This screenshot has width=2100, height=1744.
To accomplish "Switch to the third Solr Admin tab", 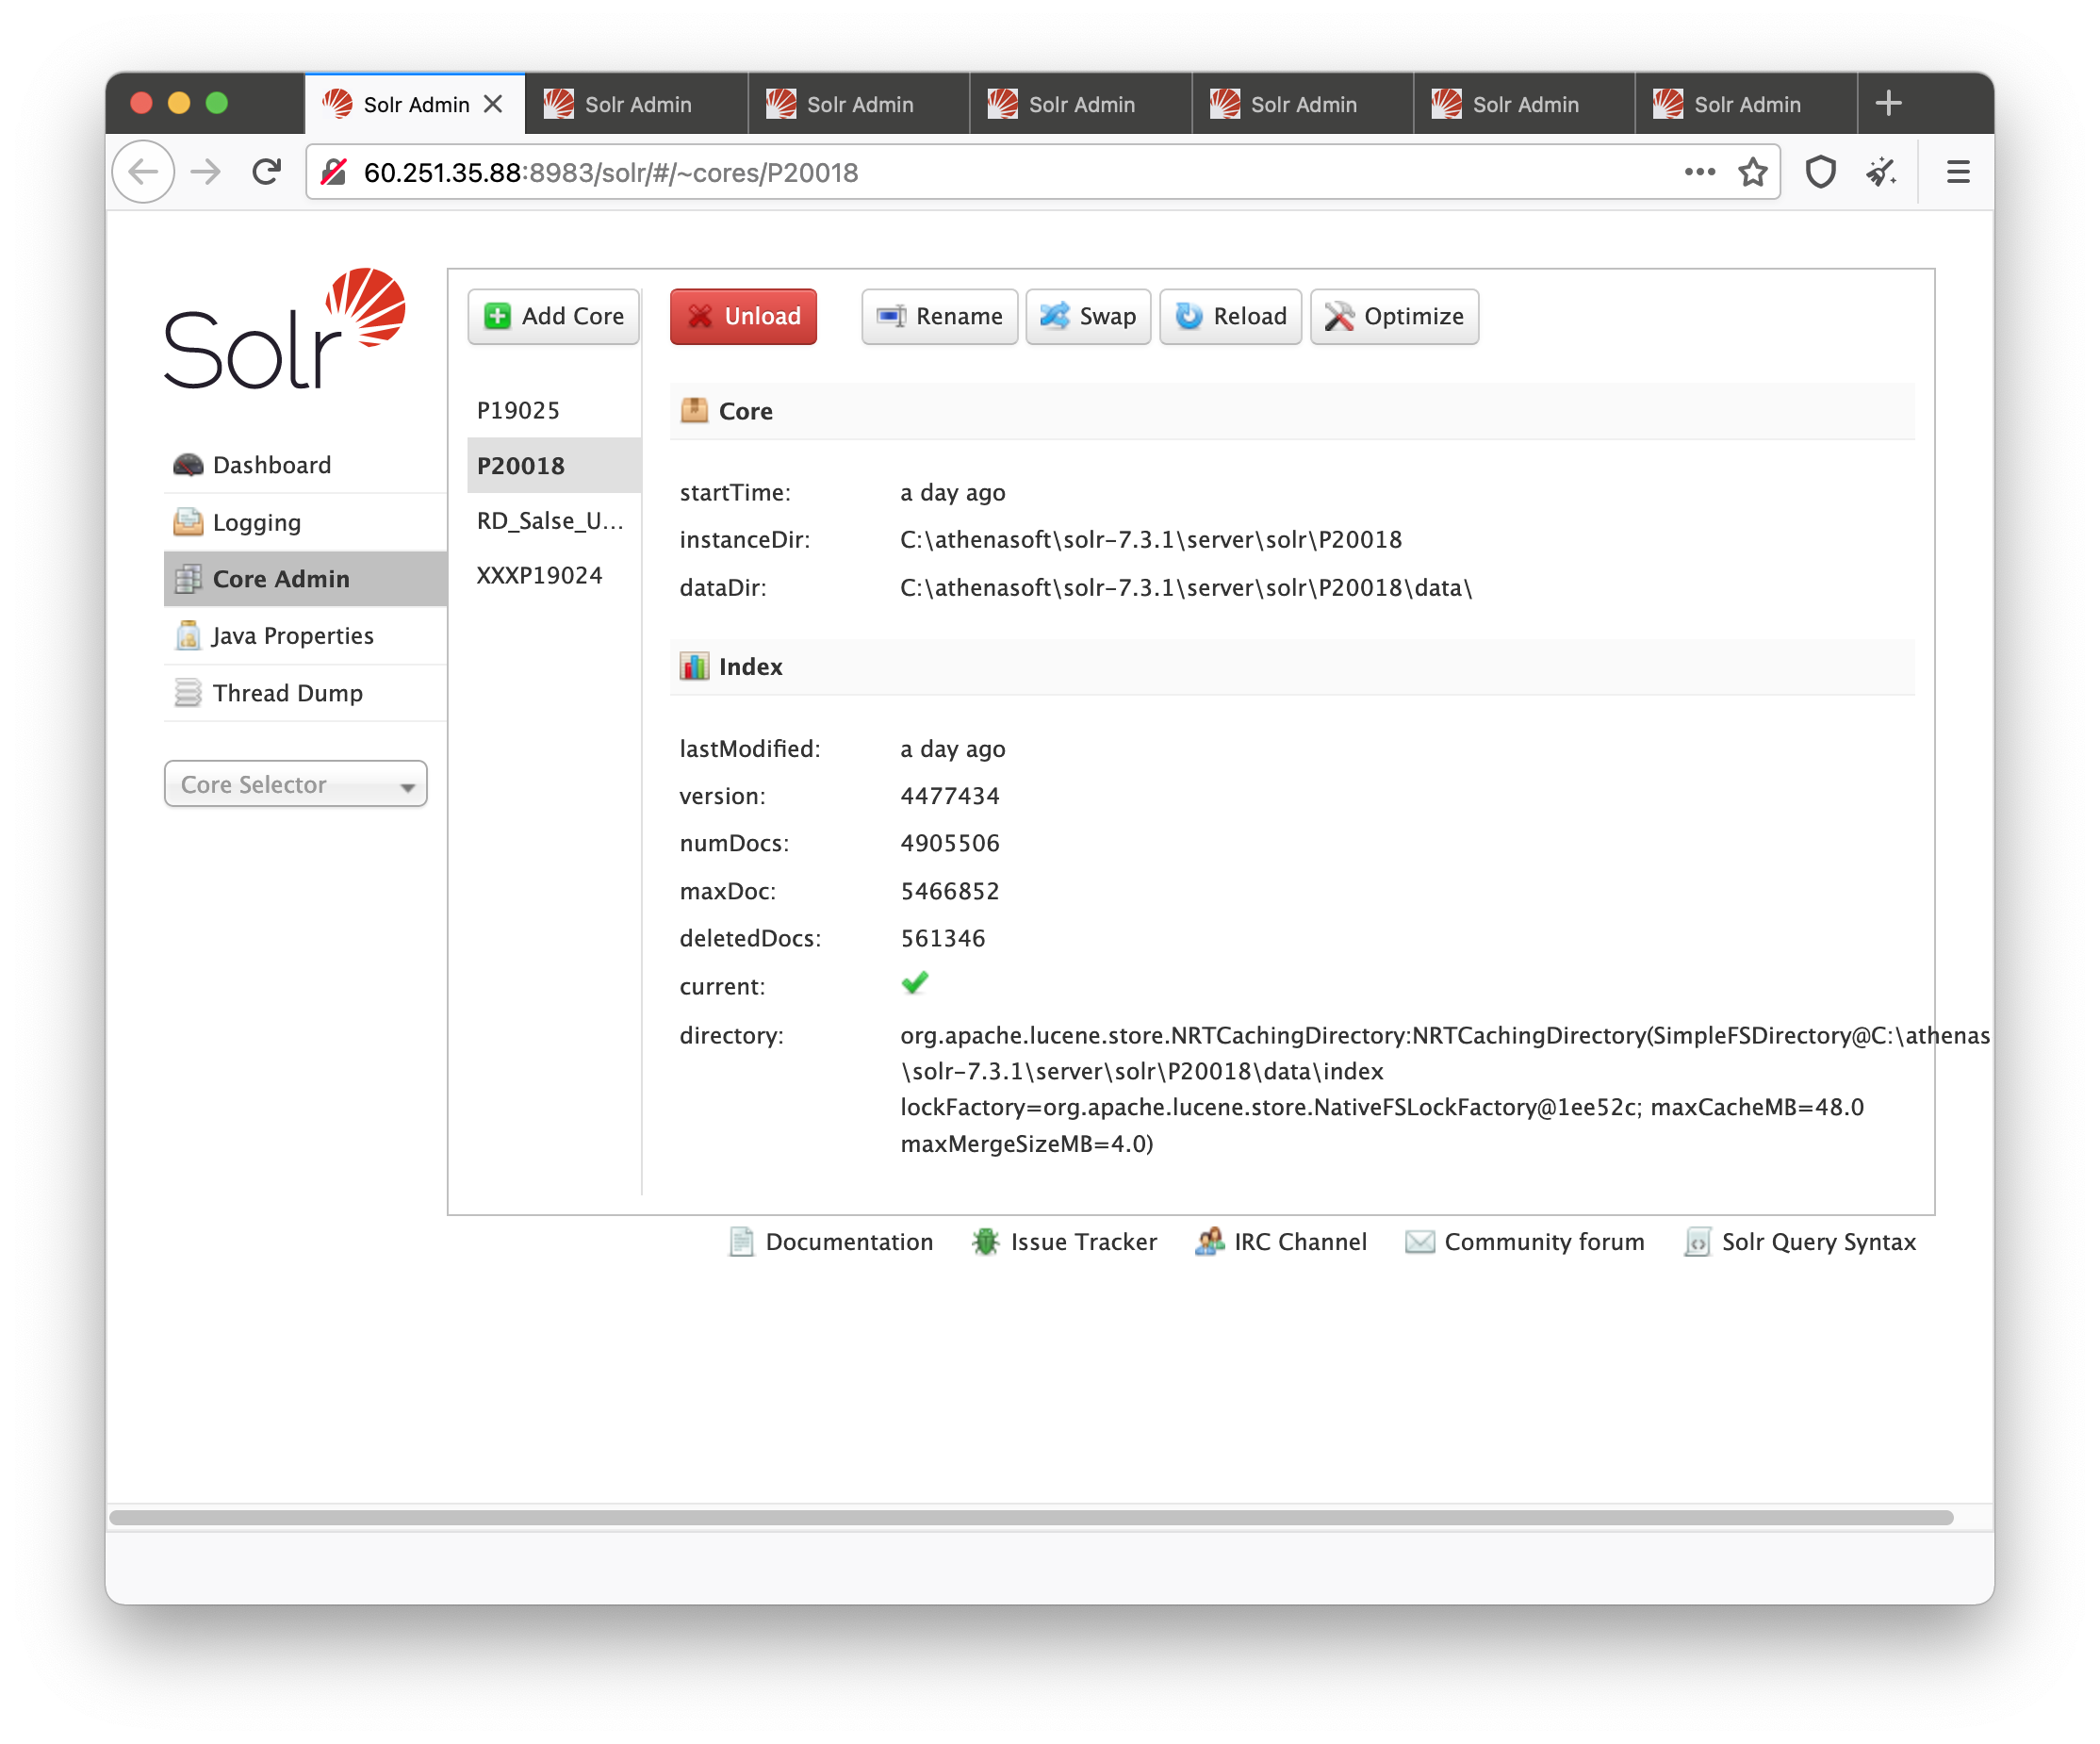I will pyautogui.click(x=858, y=104).
